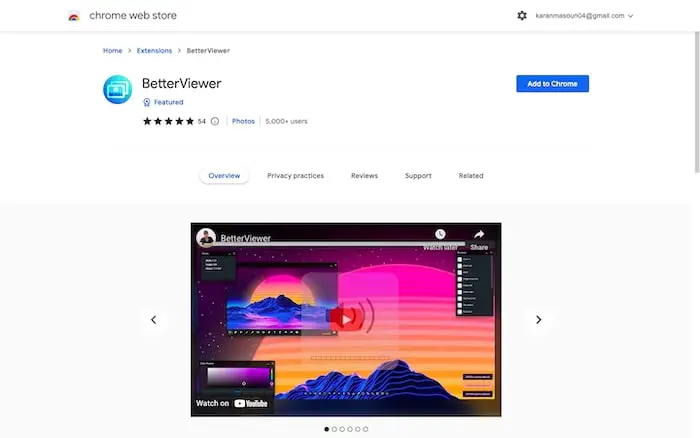
Task: Click the account email address text
Action: [x=580, y=16]
